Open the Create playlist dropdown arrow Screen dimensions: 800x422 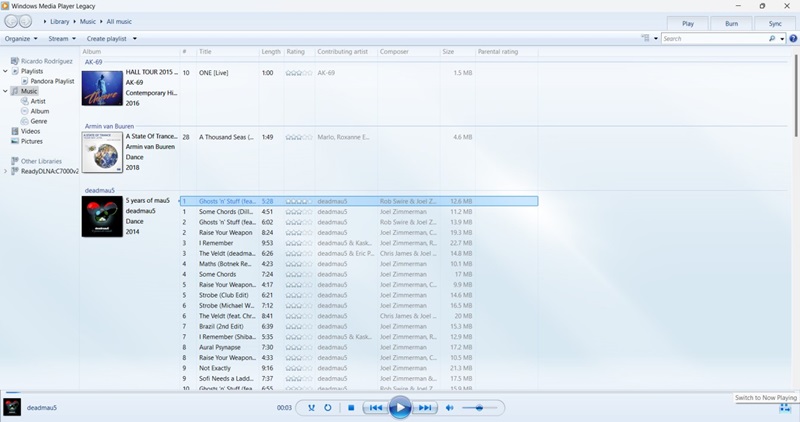pyautogui.click(x=135, y=38)
